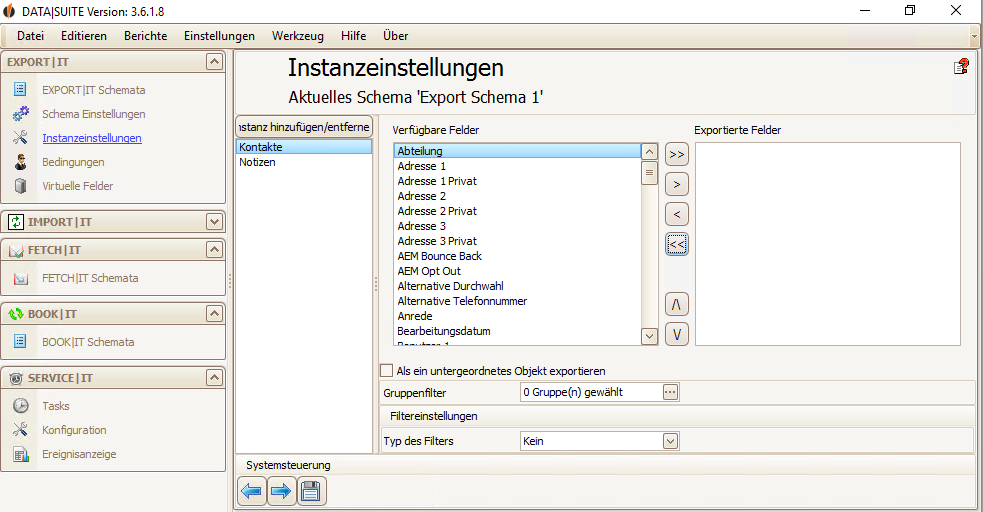
Task: Click the Ereignisanzeige chart icon
Action: coord(21,454)
